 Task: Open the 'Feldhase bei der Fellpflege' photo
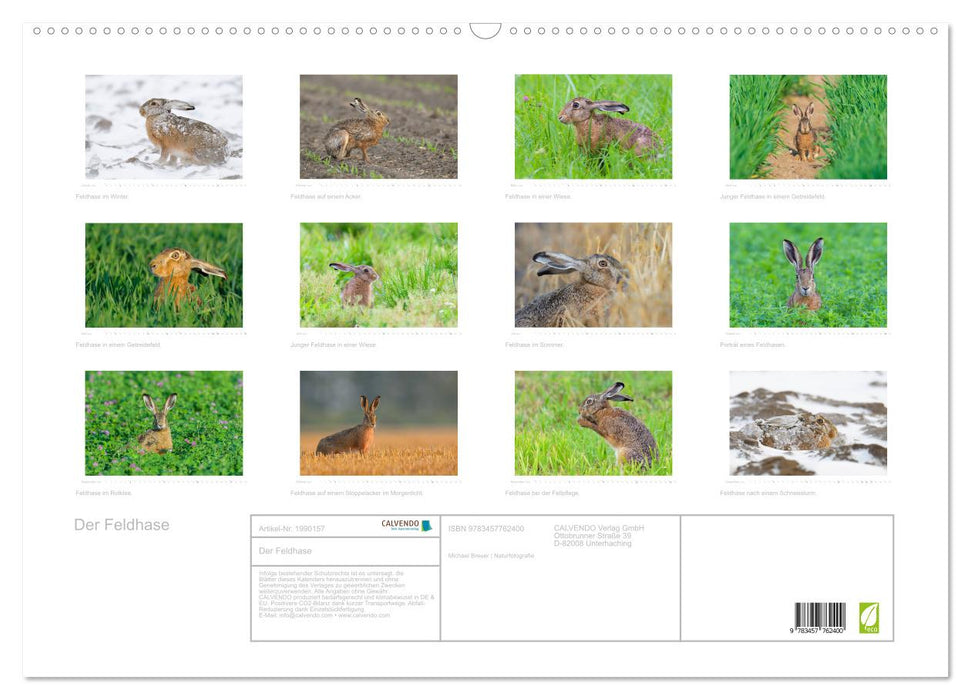[x=593, y=423]
